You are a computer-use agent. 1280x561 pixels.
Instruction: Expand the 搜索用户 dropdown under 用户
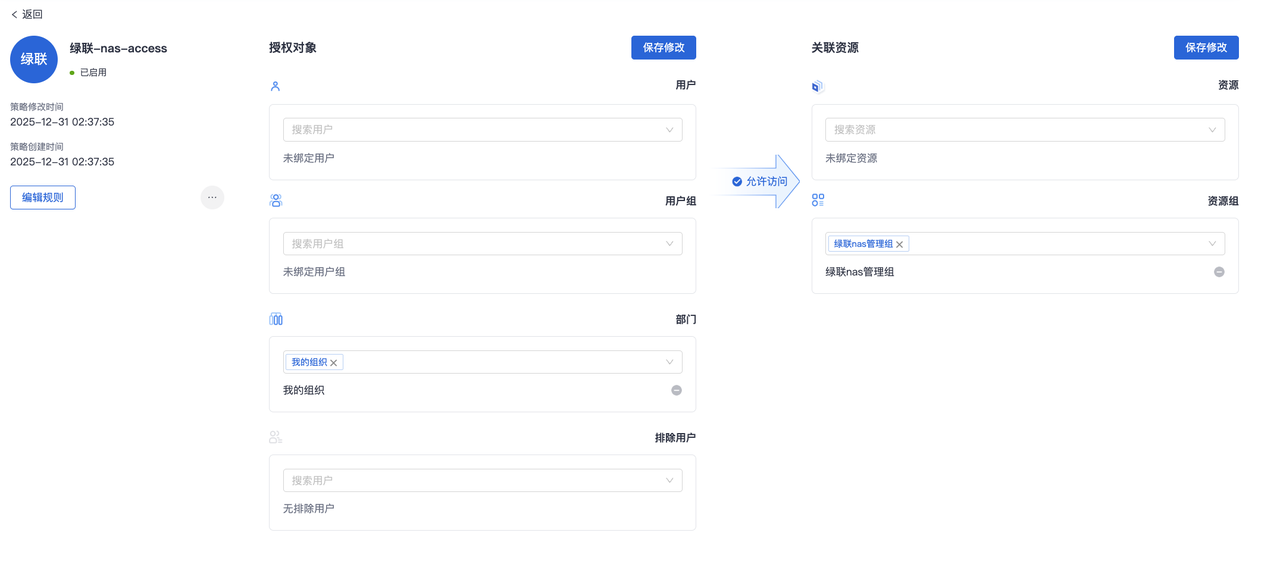[670, 130]
